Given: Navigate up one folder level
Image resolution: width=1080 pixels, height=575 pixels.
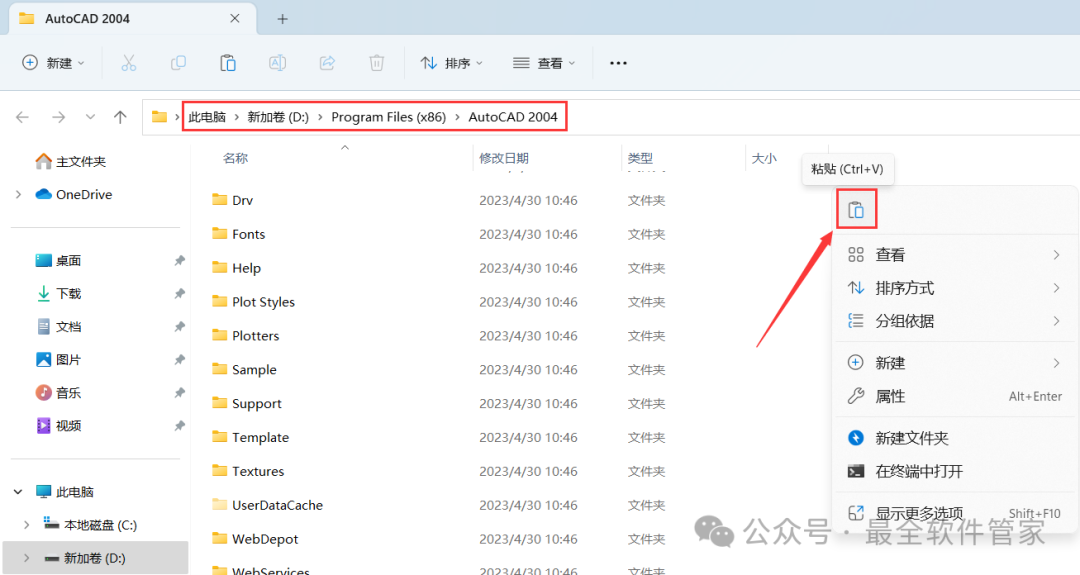Looking at the screenshot, I should 121,117.
